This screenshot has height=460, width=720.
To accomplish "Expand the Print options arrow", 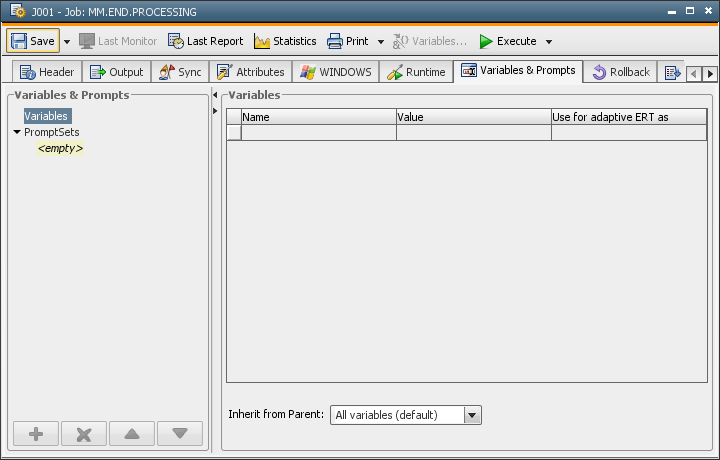I will 381,42.
